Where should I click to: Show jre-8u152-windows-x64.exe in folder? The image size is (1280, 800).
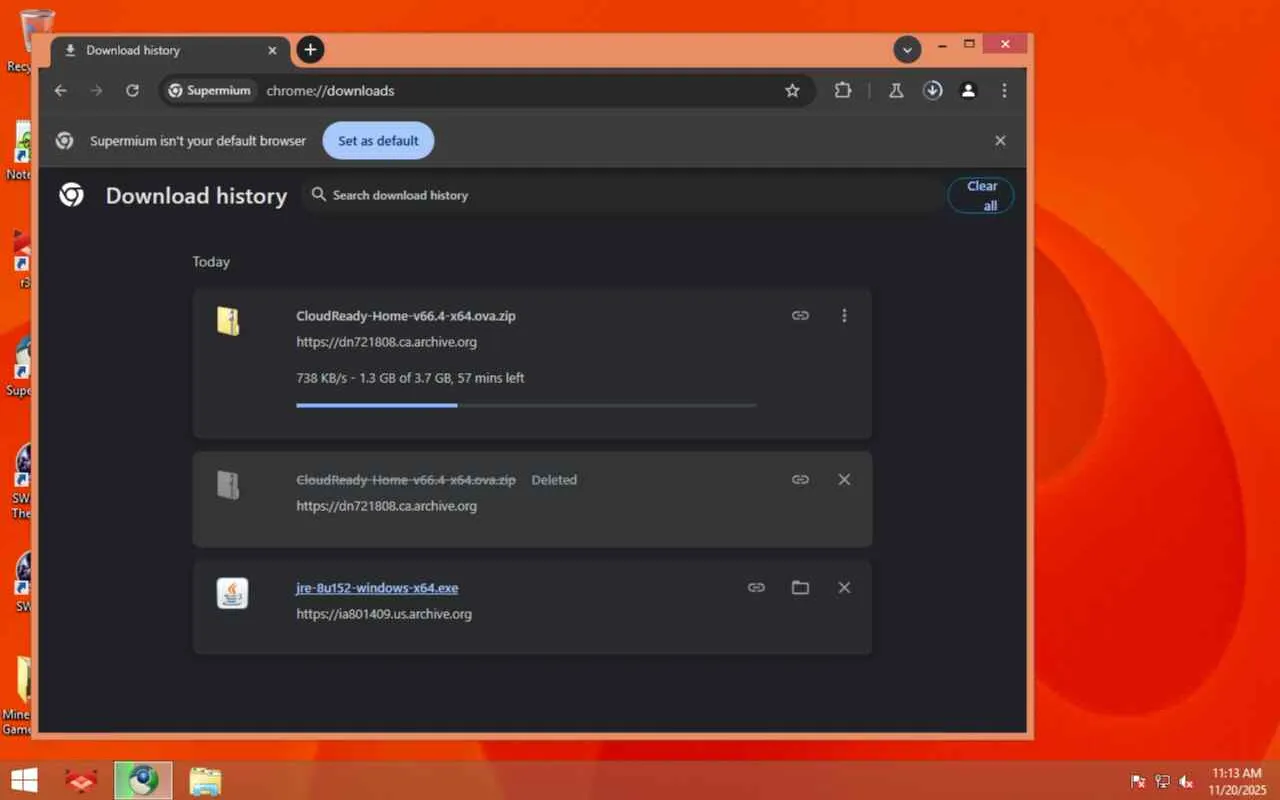pyautogui.click(x=800, y=588)
